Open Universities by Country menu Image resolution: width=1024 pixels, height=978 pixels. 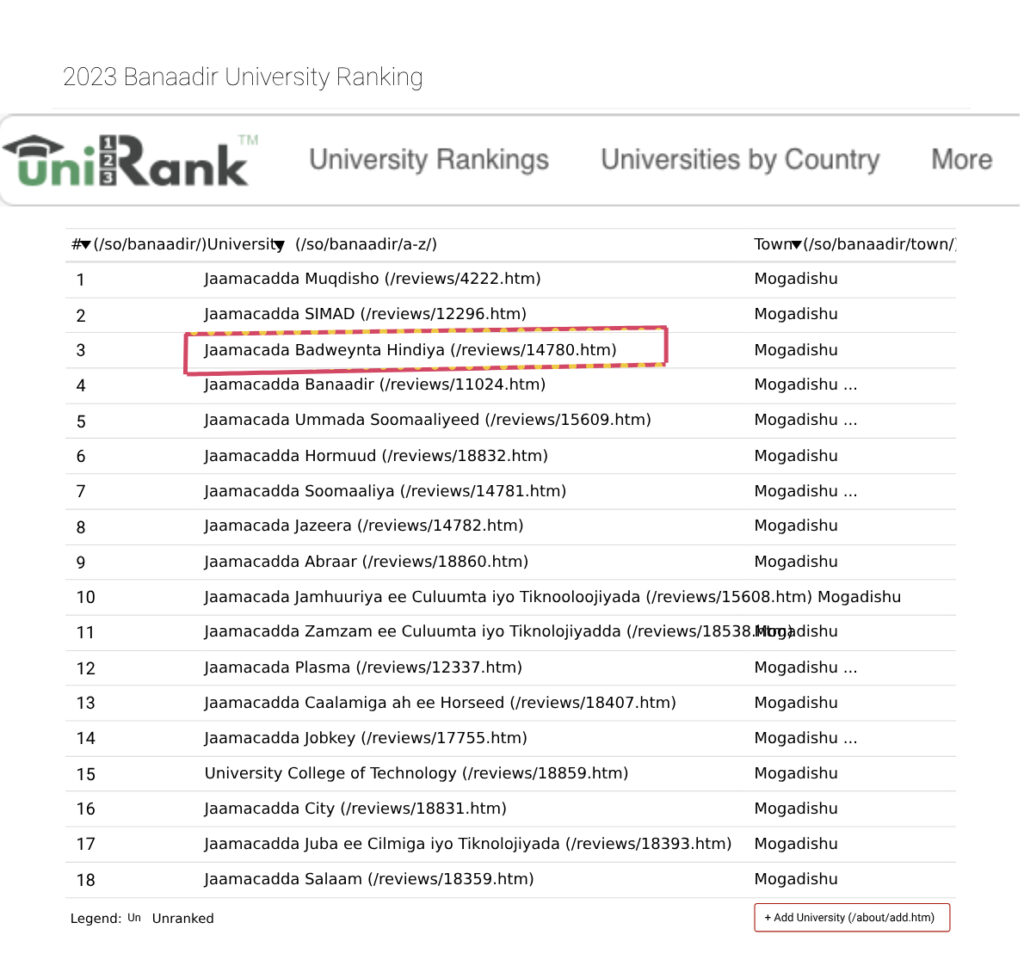(x=740, y=159)
